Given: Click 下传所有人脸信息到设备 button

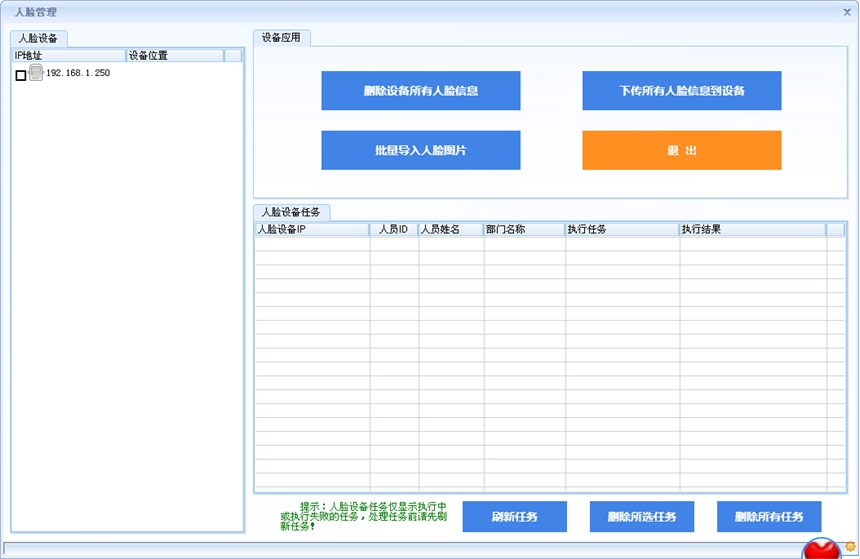Looking at the screenshot, I should pyautogui.click(x=681, y=91).
